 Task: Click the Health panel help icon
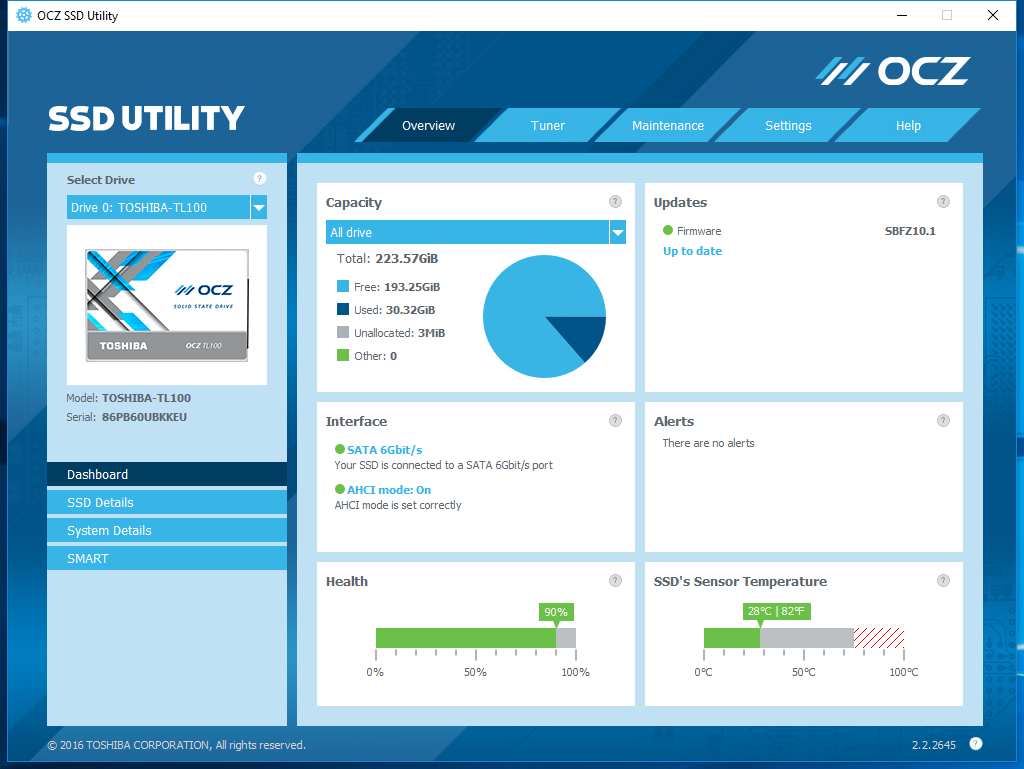(x=615, y=580)
